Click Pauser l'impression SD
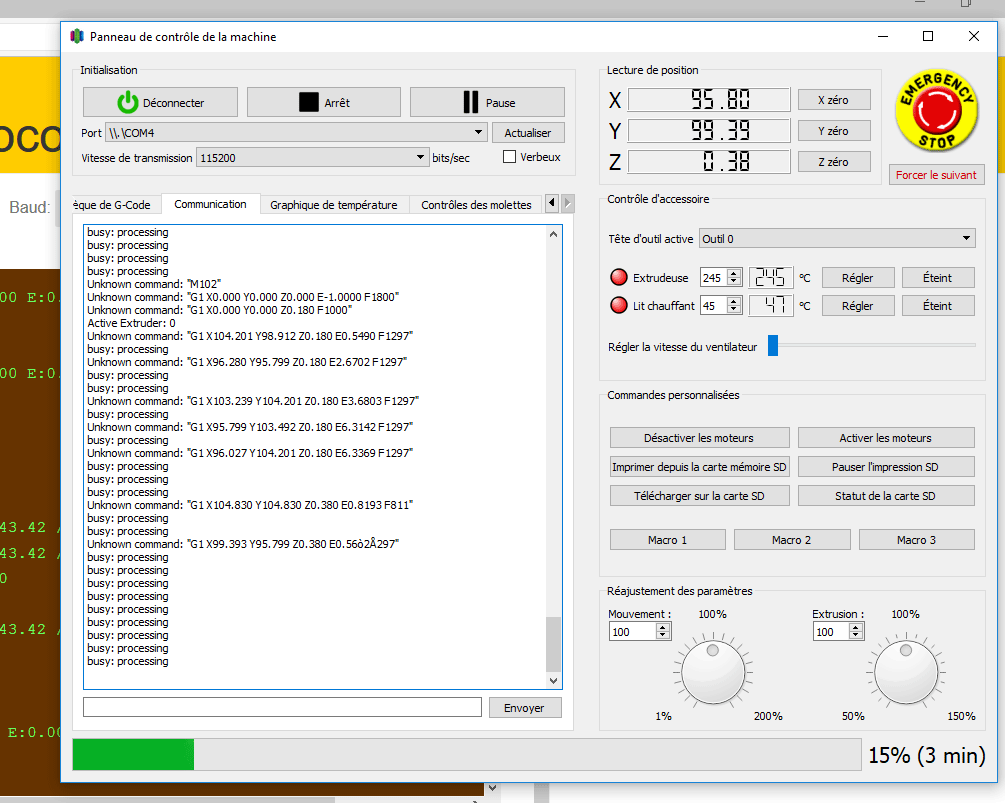Viewport: 1005px width, 803px height. pyautogui.click(x=886, y=467)
